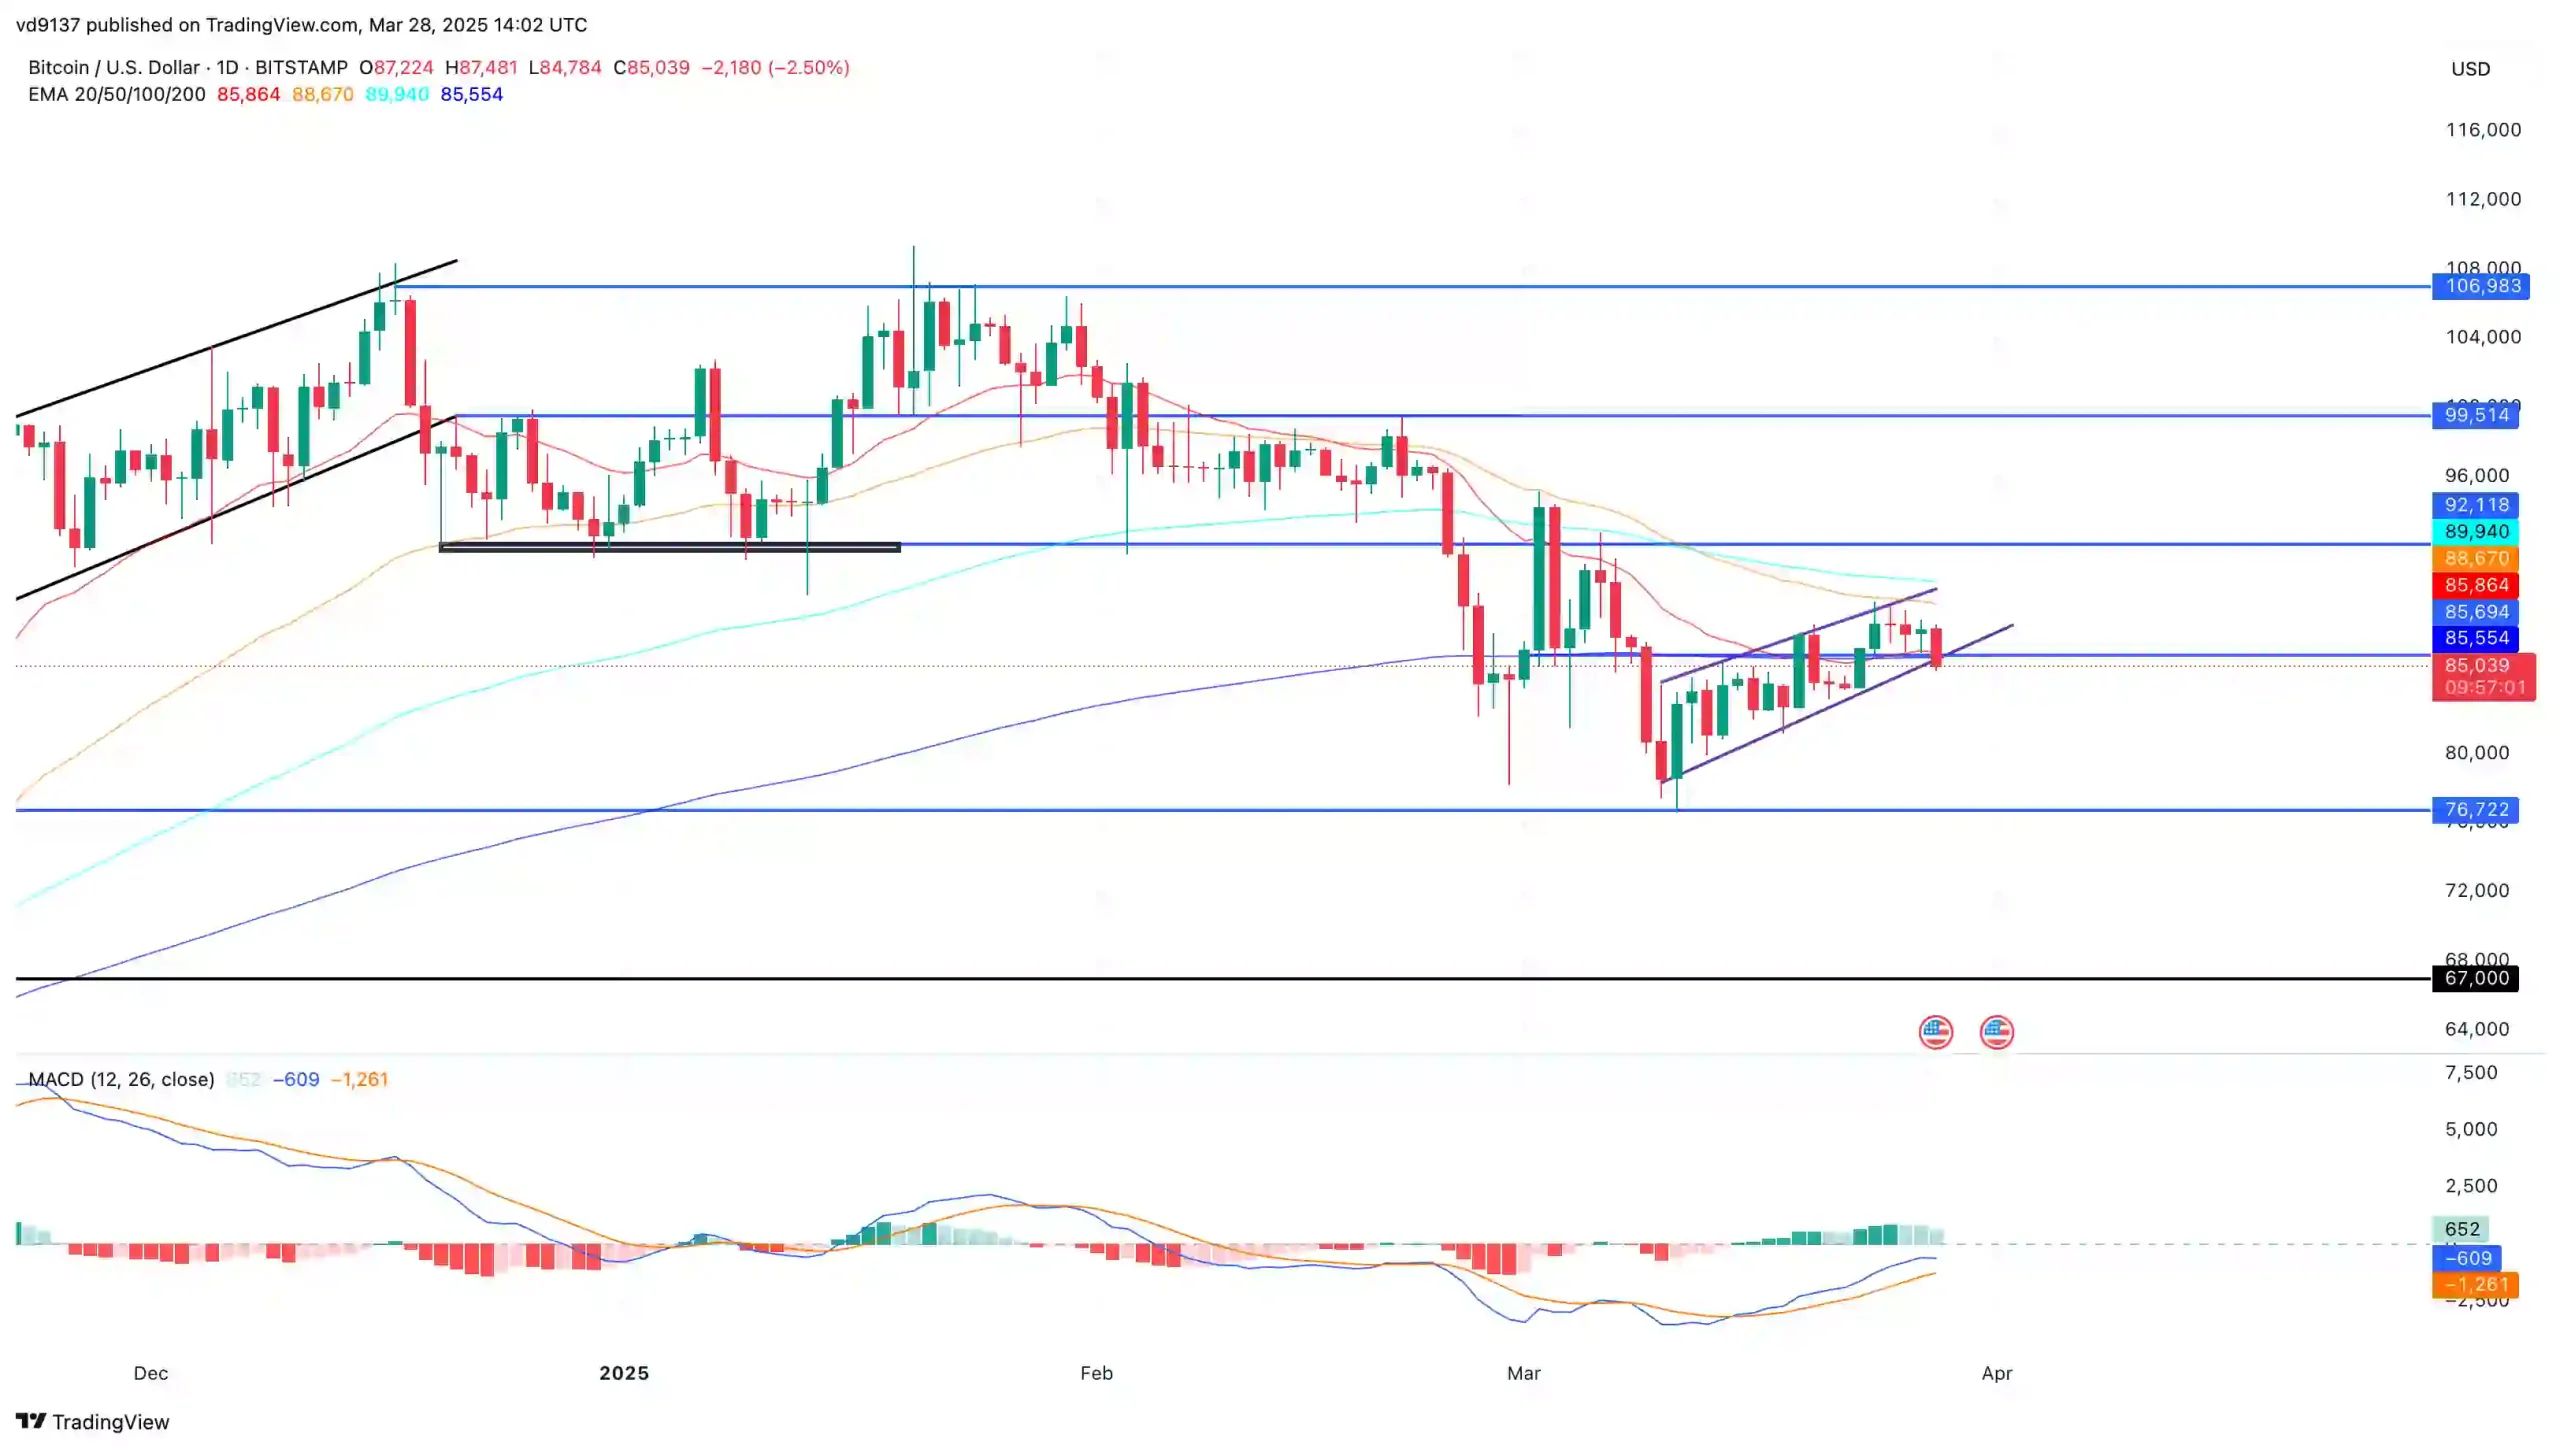Click the second US flag event icon near Apr

point(1996,1032)
